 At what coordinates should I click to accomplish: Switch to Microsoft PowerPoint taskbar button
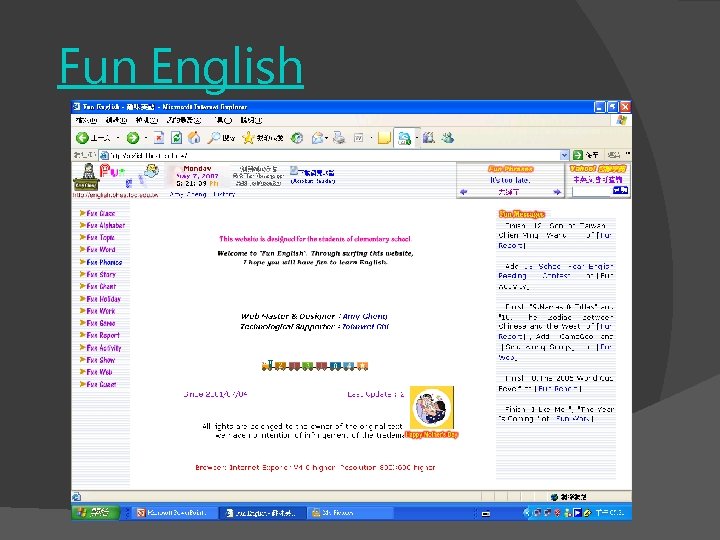[x=173, y=513]
